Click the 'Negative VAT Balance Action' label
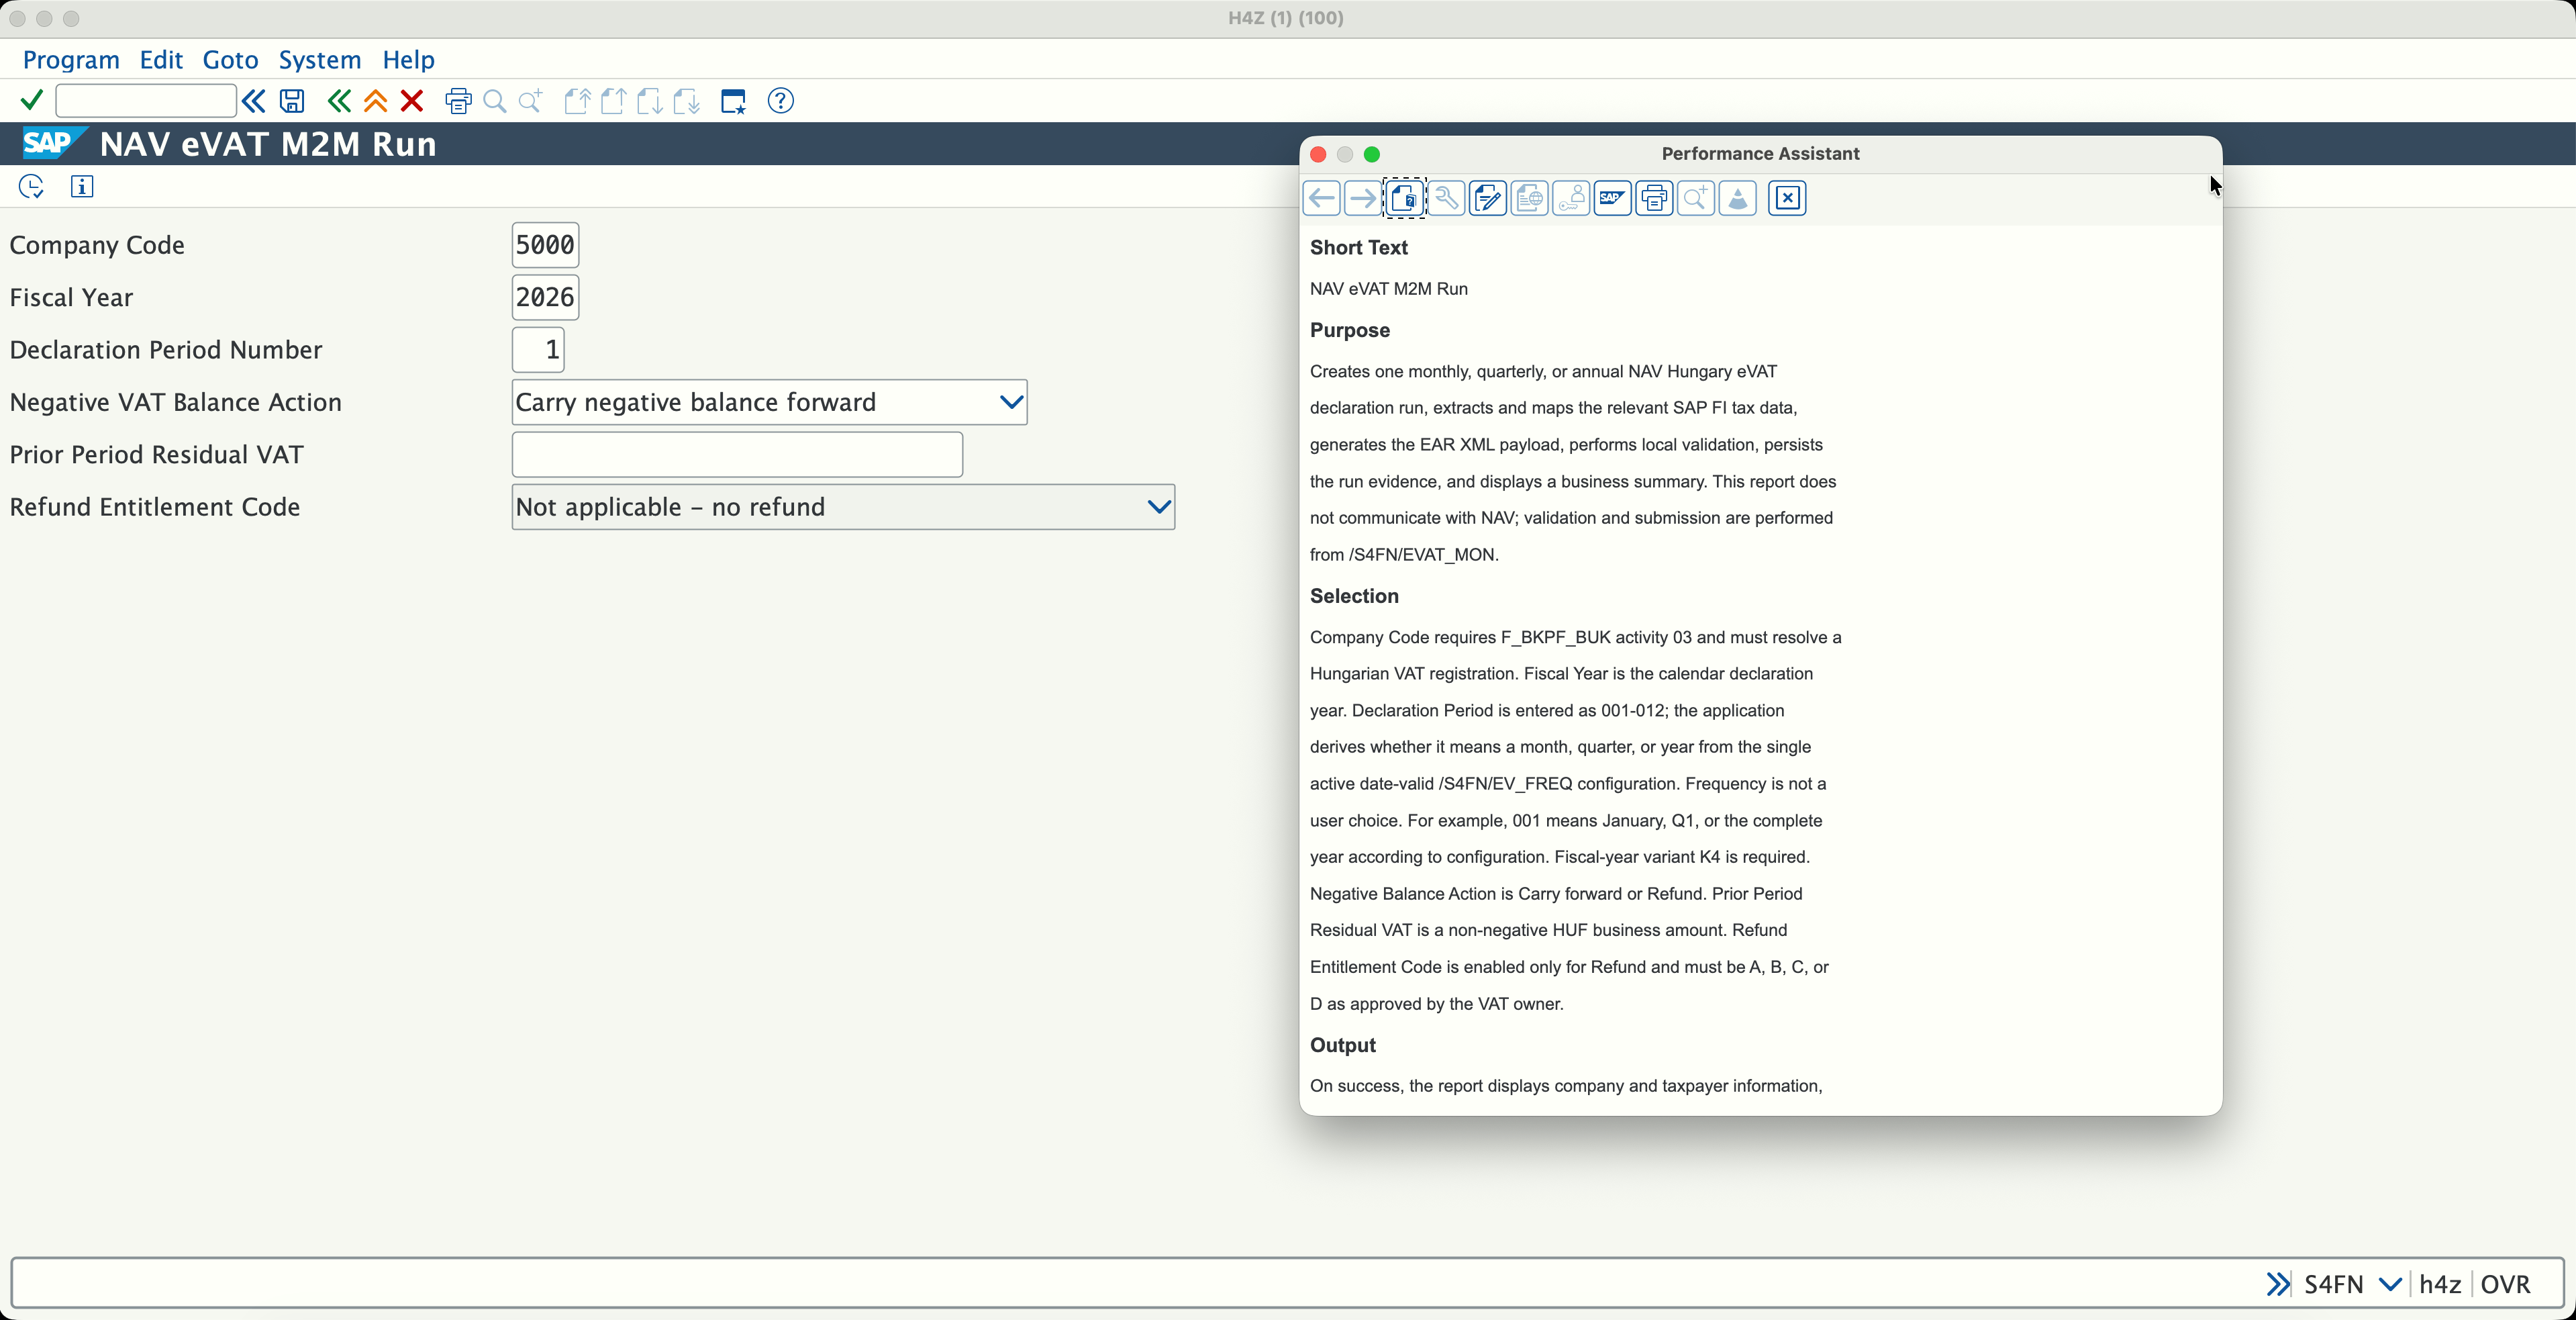The image size is (2576, 1320). pos(176,402)
